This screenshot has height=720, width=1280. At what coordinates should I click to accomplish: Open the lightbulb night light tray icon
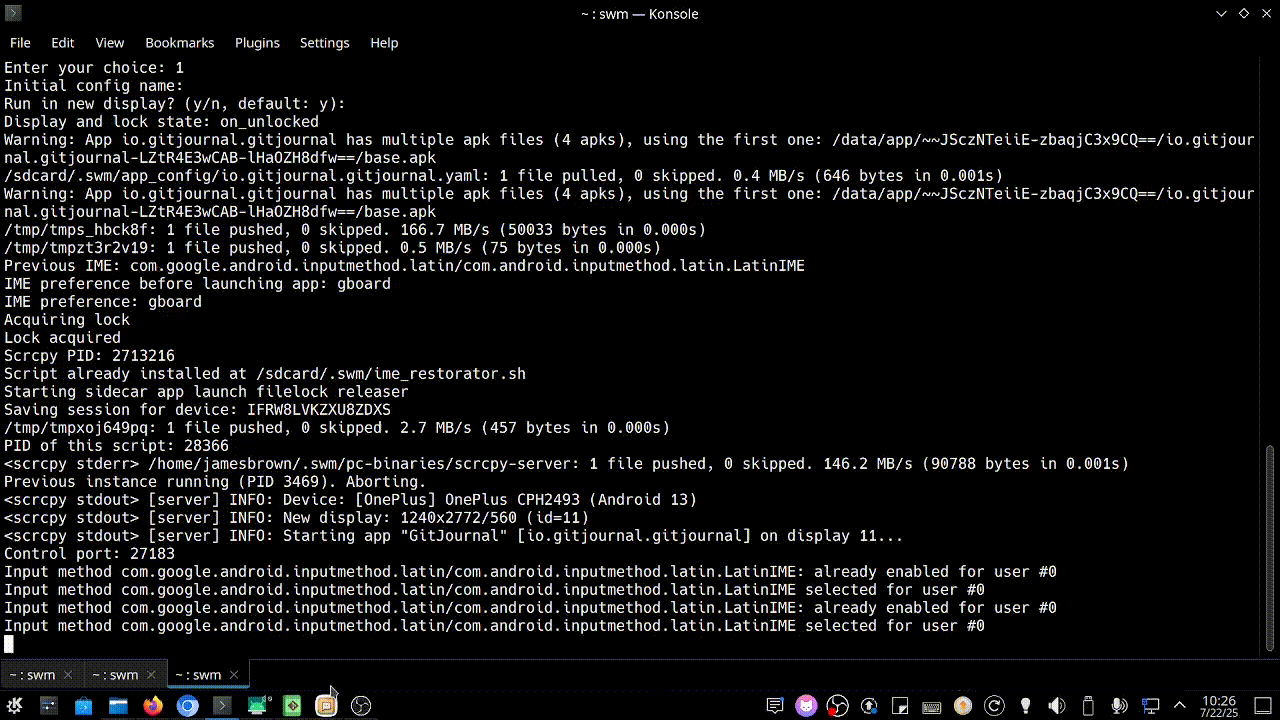point(1025,706)
